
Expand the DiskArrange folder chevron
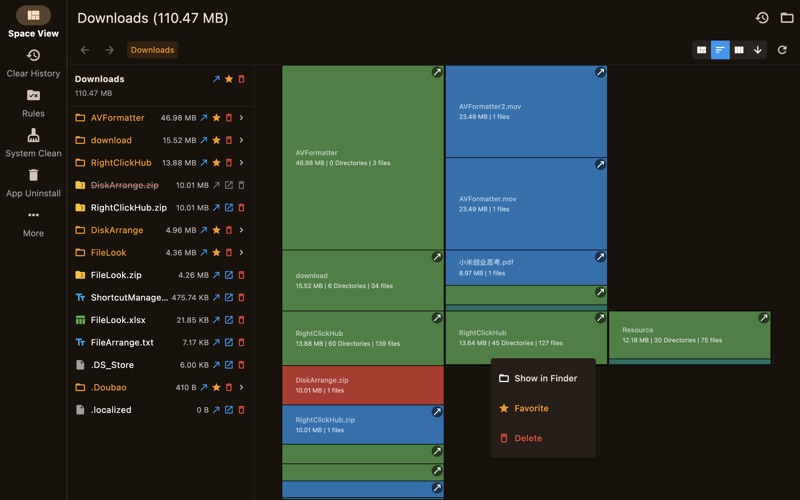[241, 230]
